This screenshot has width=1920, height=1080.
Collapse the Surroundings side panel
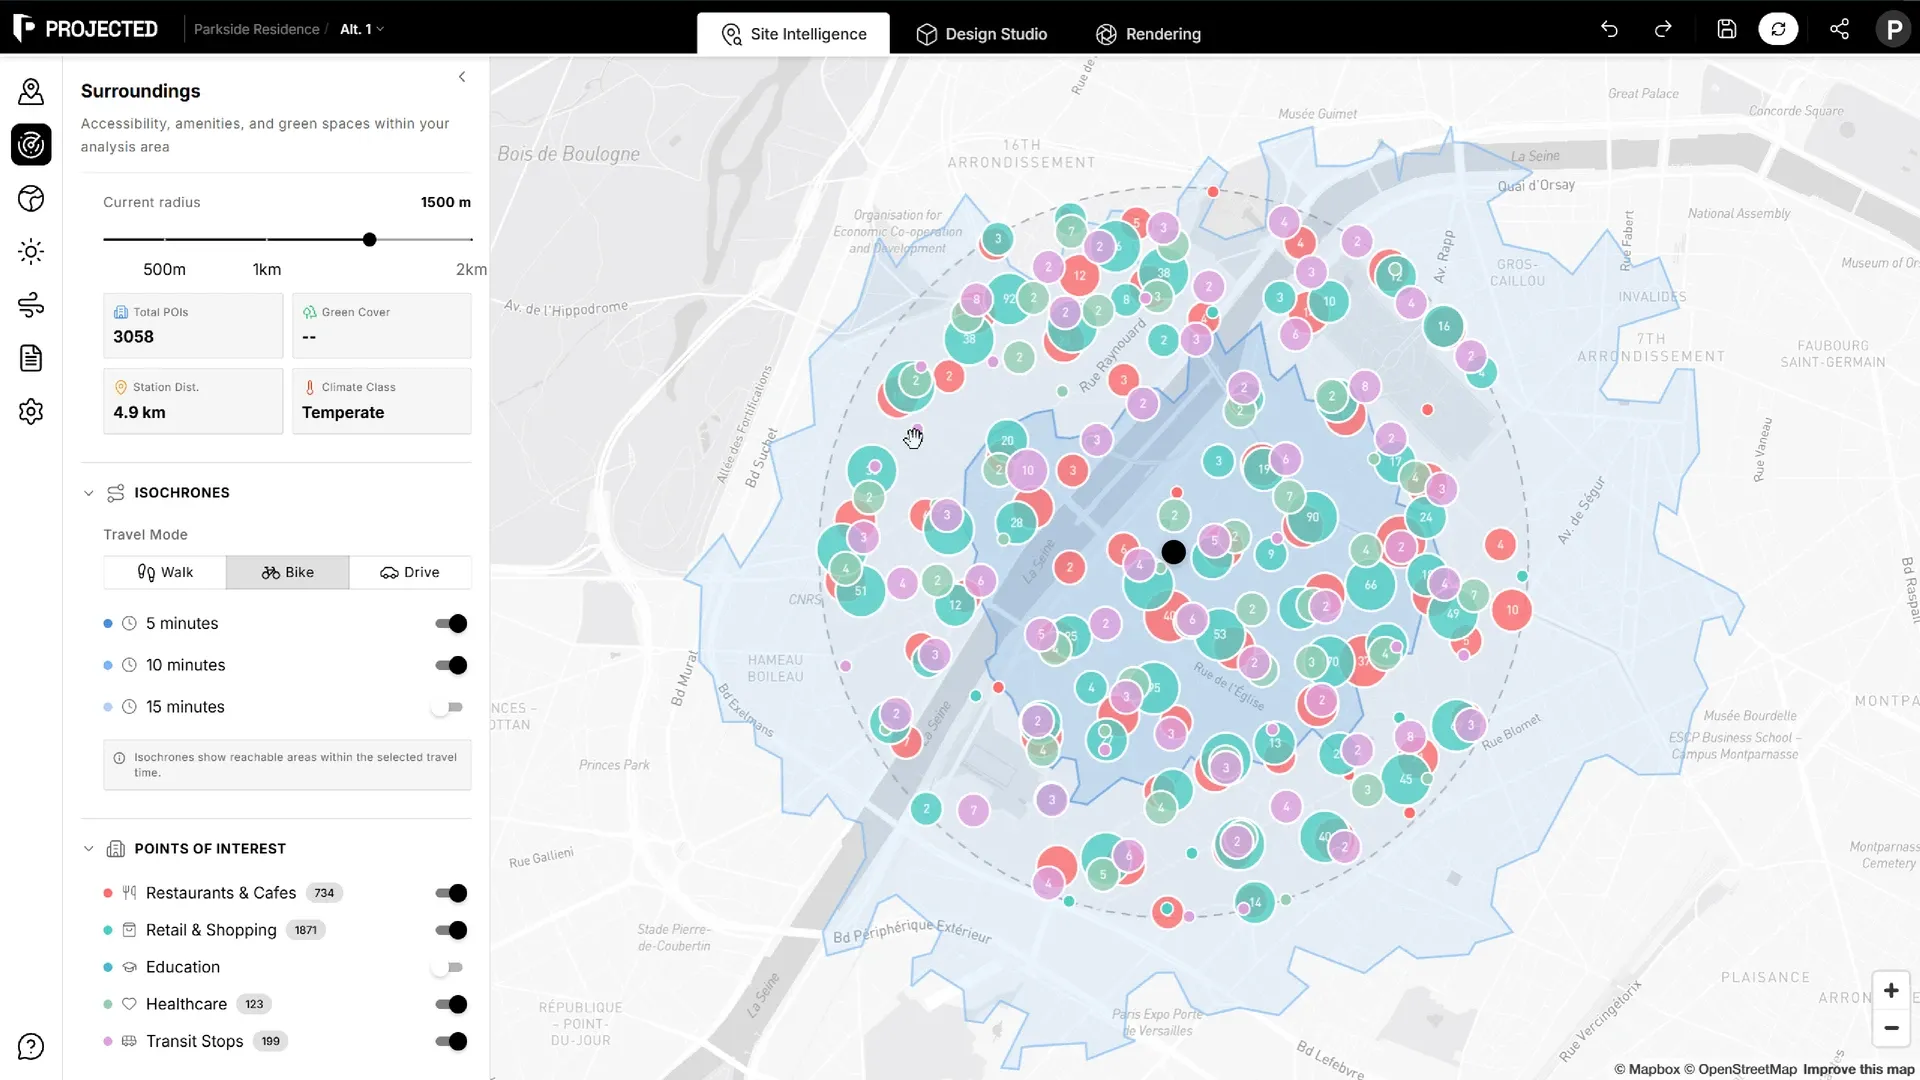[x=462, y=77]
